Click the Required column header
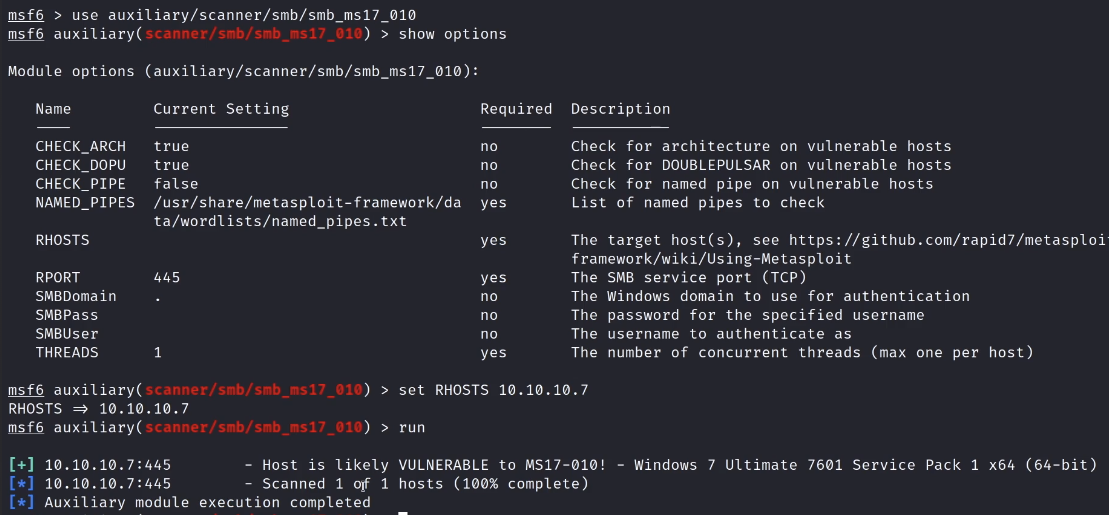 [x=516, y=109]
